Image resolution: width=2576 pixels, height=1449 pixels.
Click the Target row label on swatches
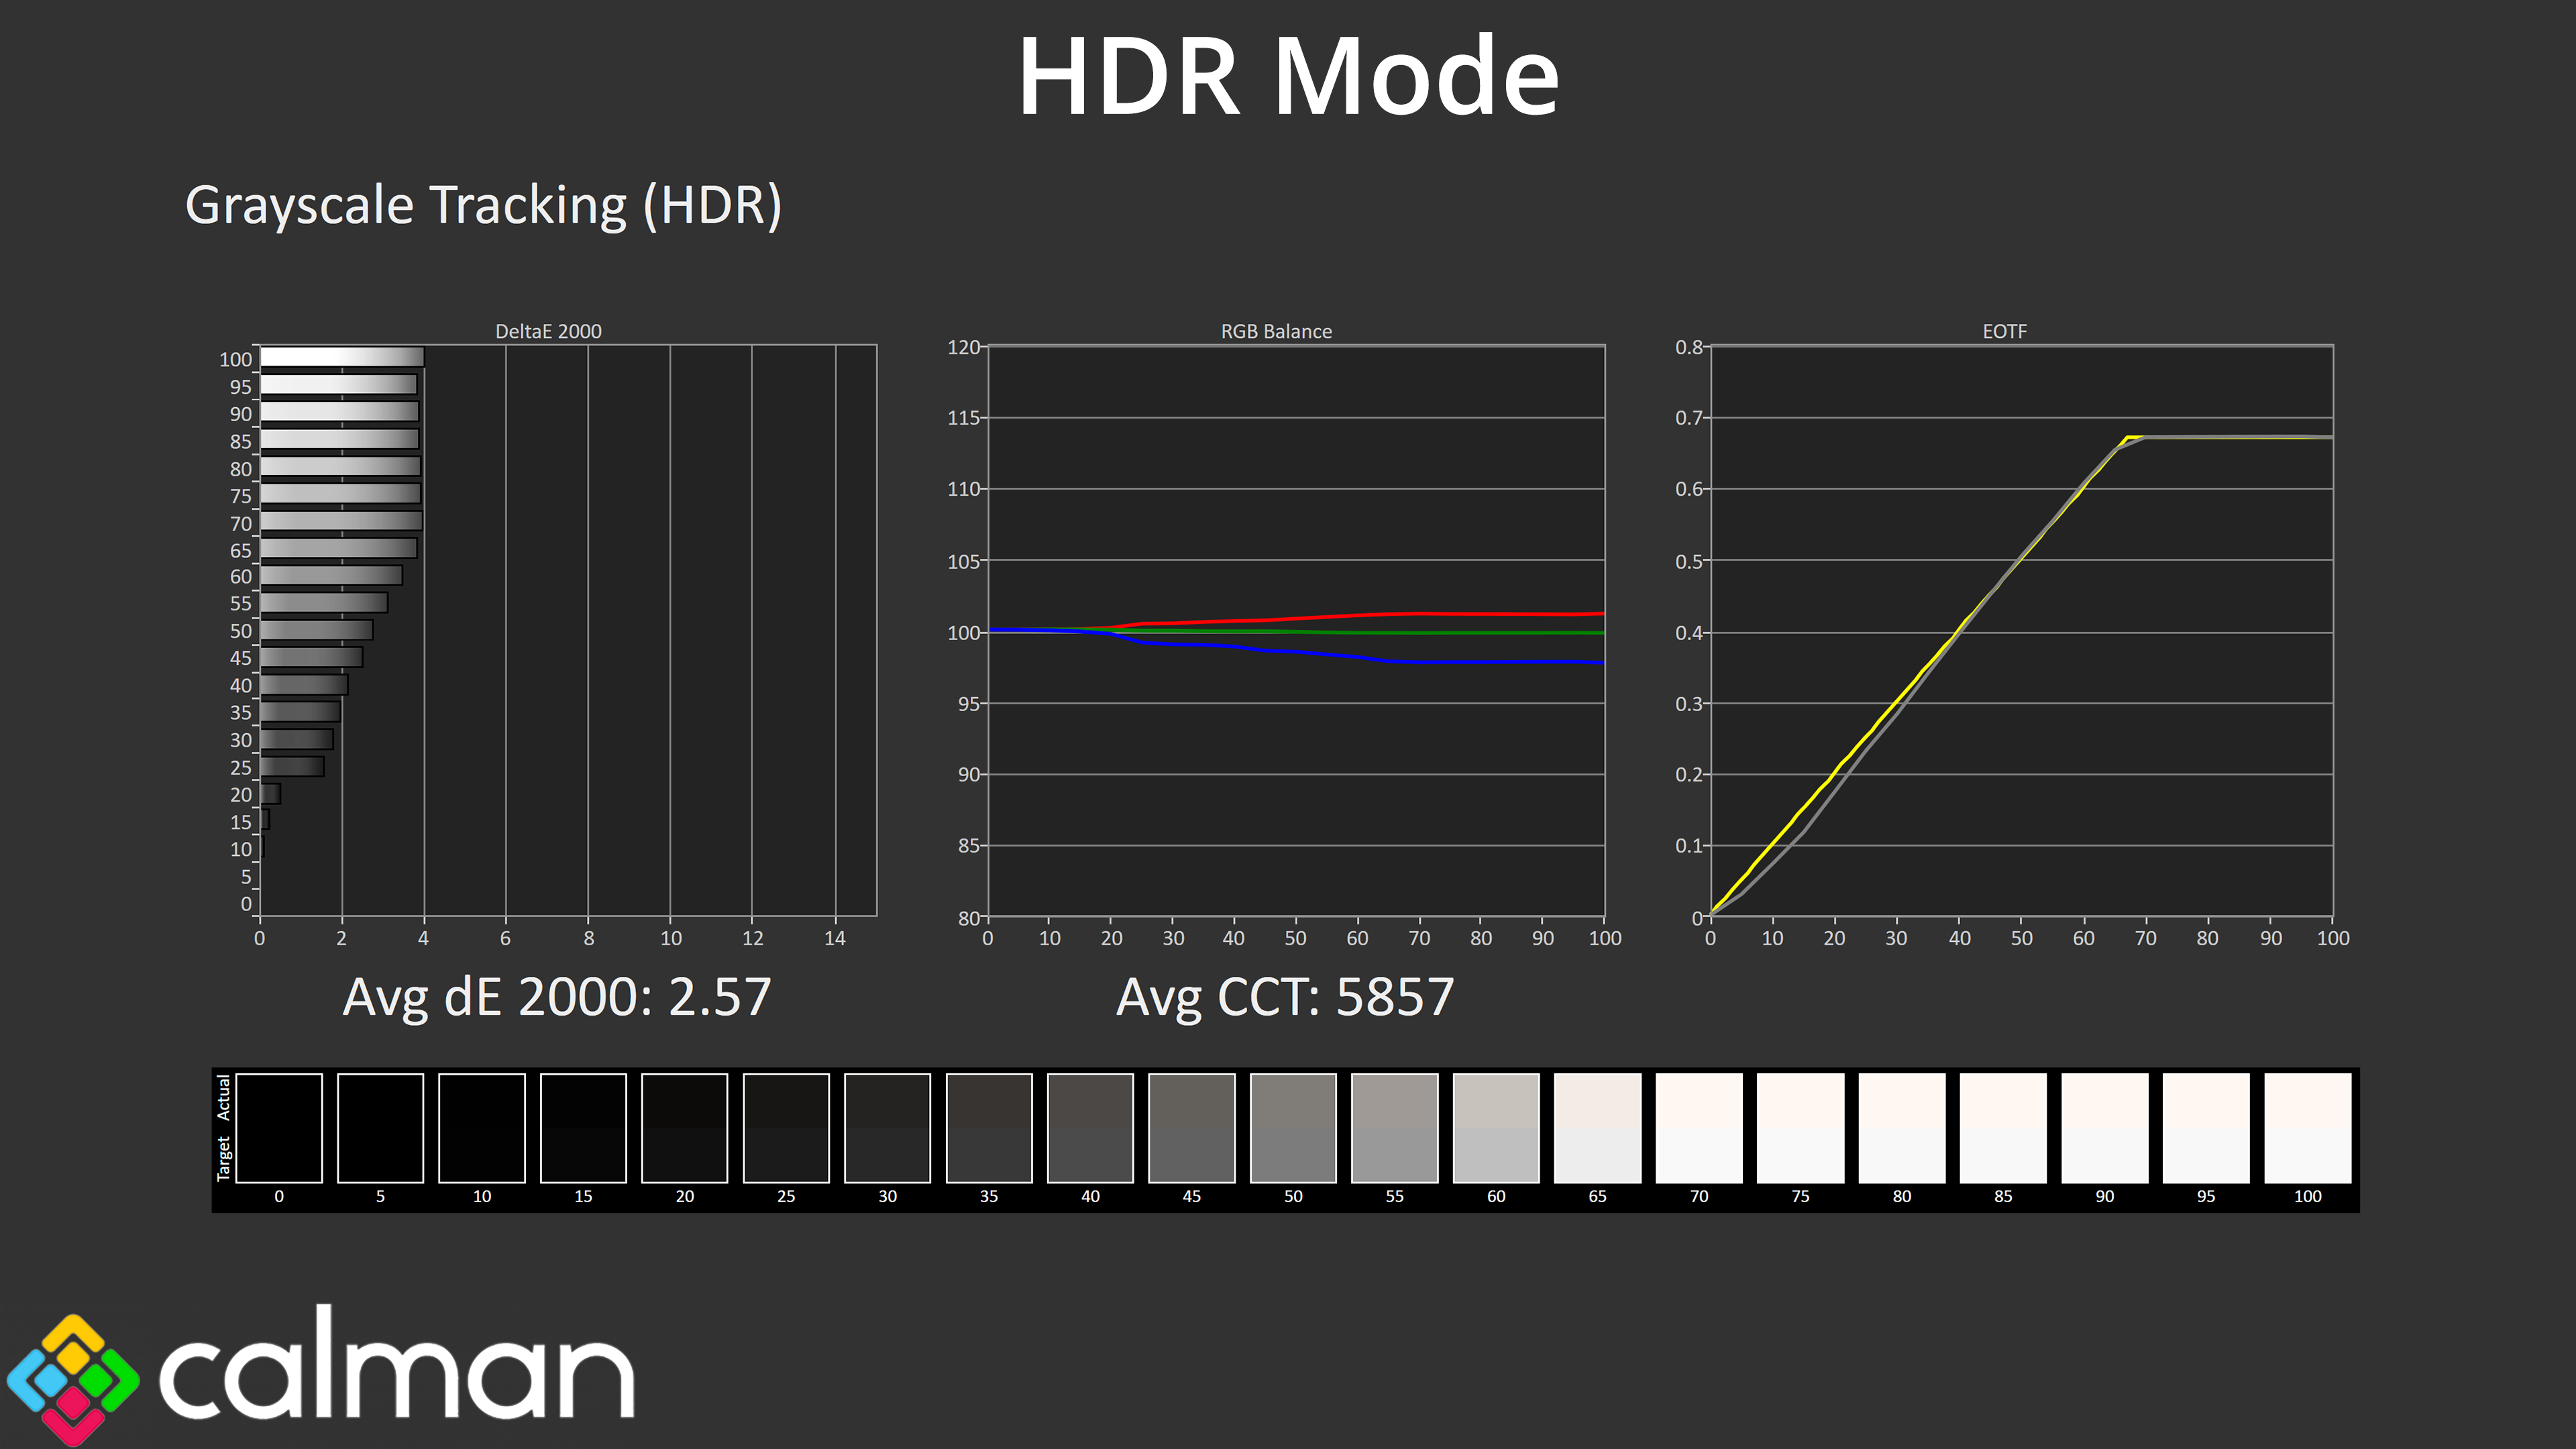tap(224, 1158)
